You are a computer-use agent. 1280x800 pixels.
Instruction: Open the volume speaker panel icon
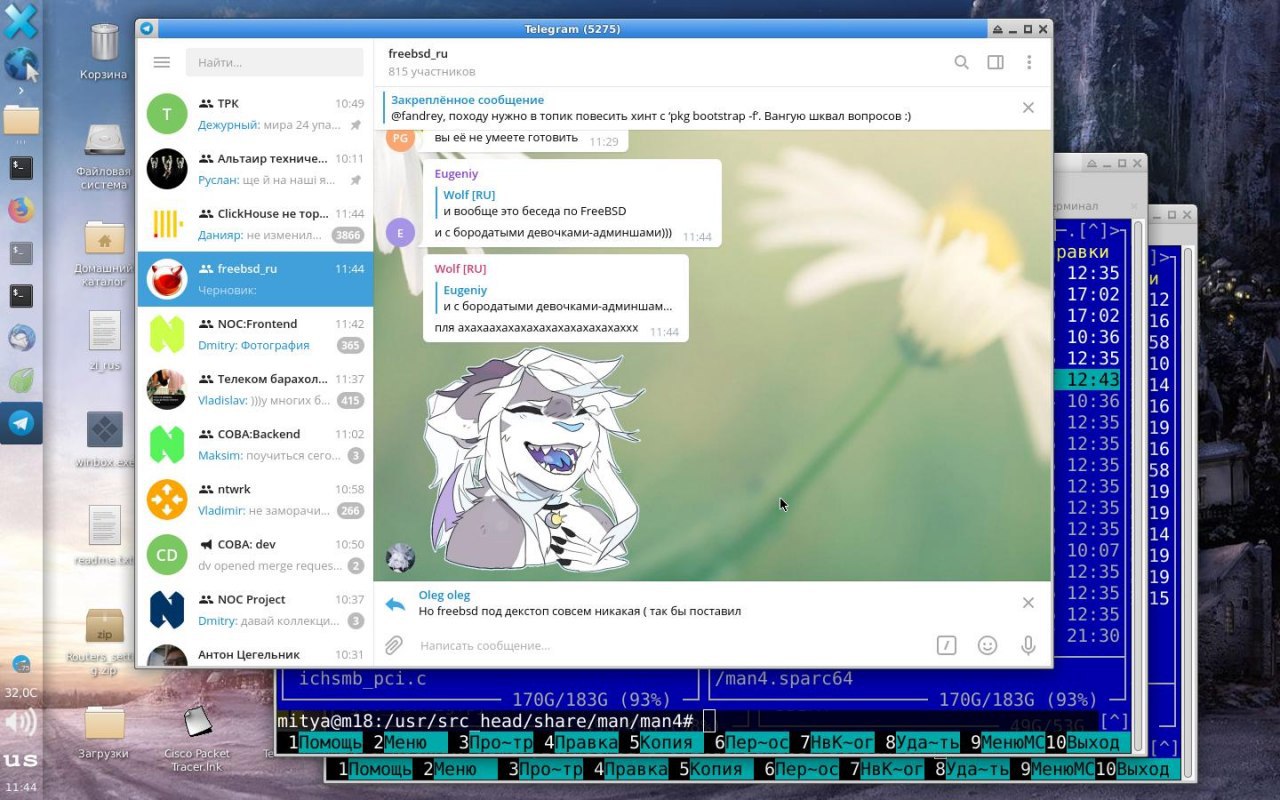coord(20,722)
